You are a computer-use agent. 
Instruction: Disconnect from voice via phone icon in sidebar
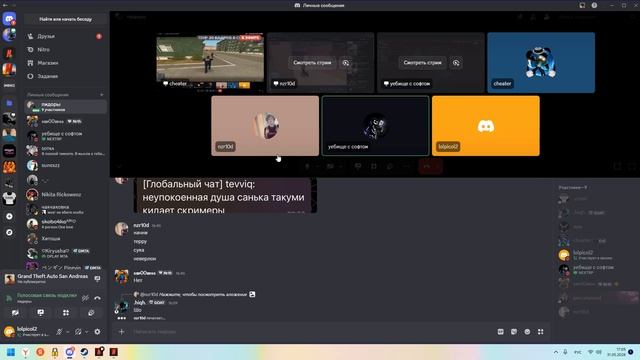pyautogui.click(x=97, y=298)
